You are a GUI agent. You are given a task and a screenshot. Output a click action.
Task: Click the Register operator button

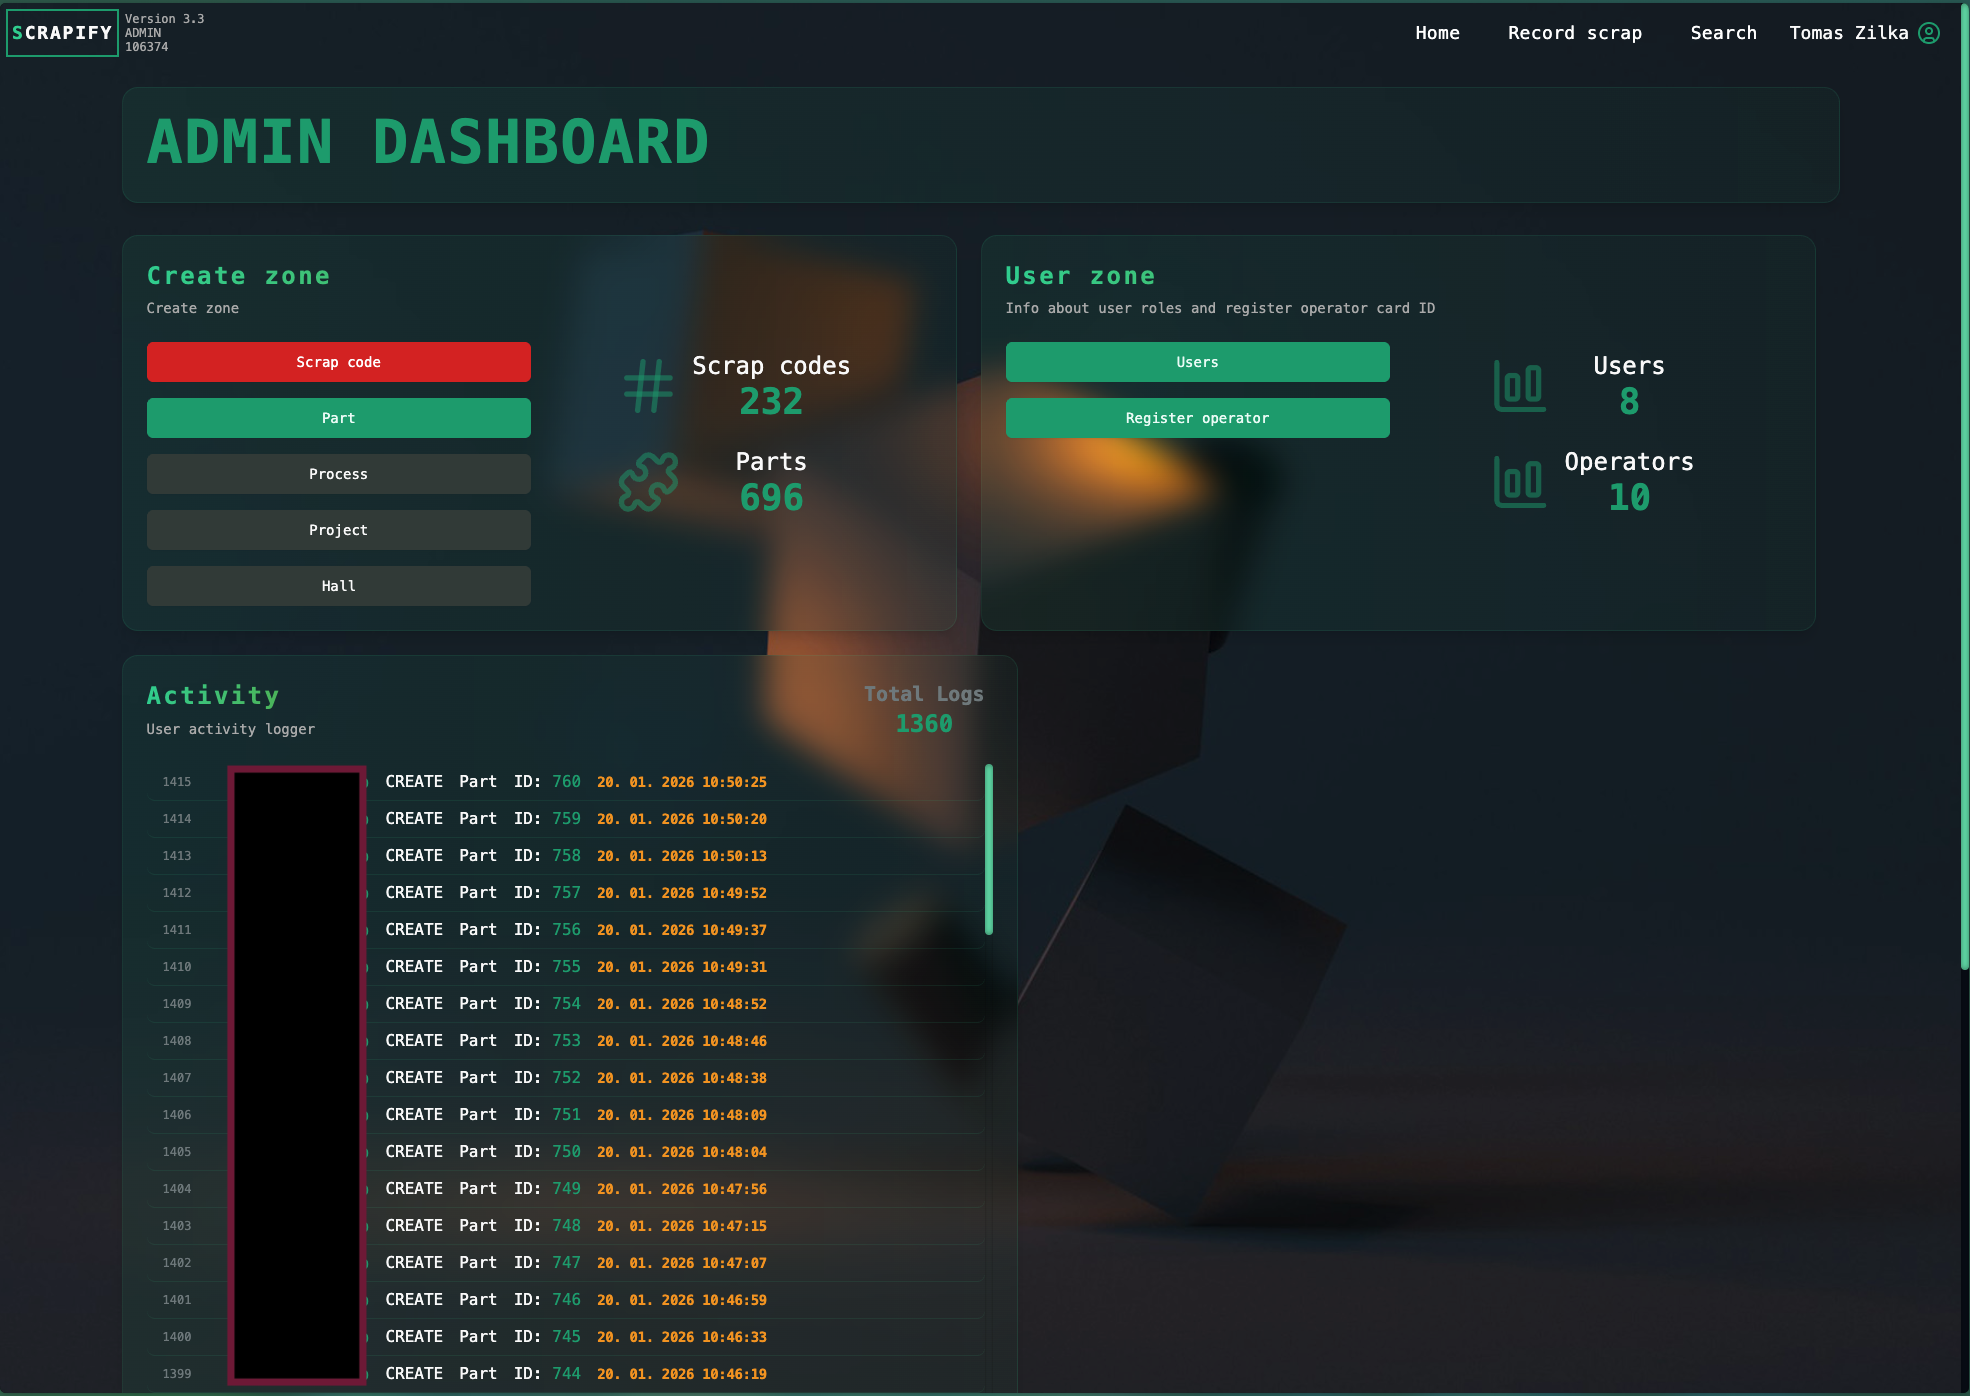coord(1197,418)
